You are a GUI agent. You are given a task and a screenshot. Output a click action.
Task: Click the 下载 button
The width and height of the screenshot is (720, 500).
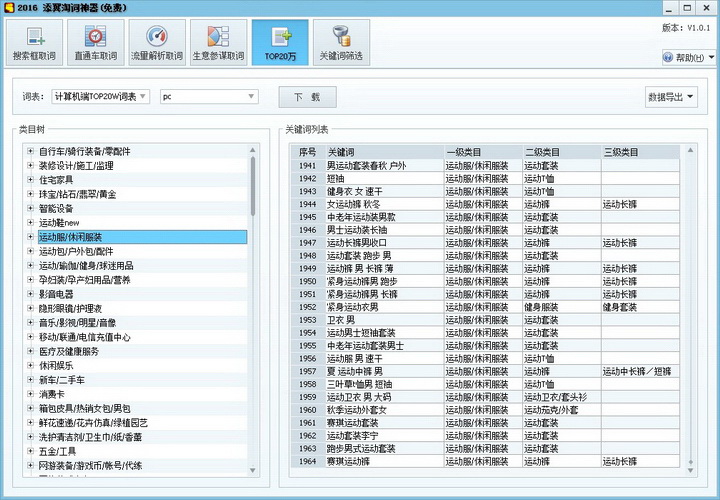click(307, 97)
